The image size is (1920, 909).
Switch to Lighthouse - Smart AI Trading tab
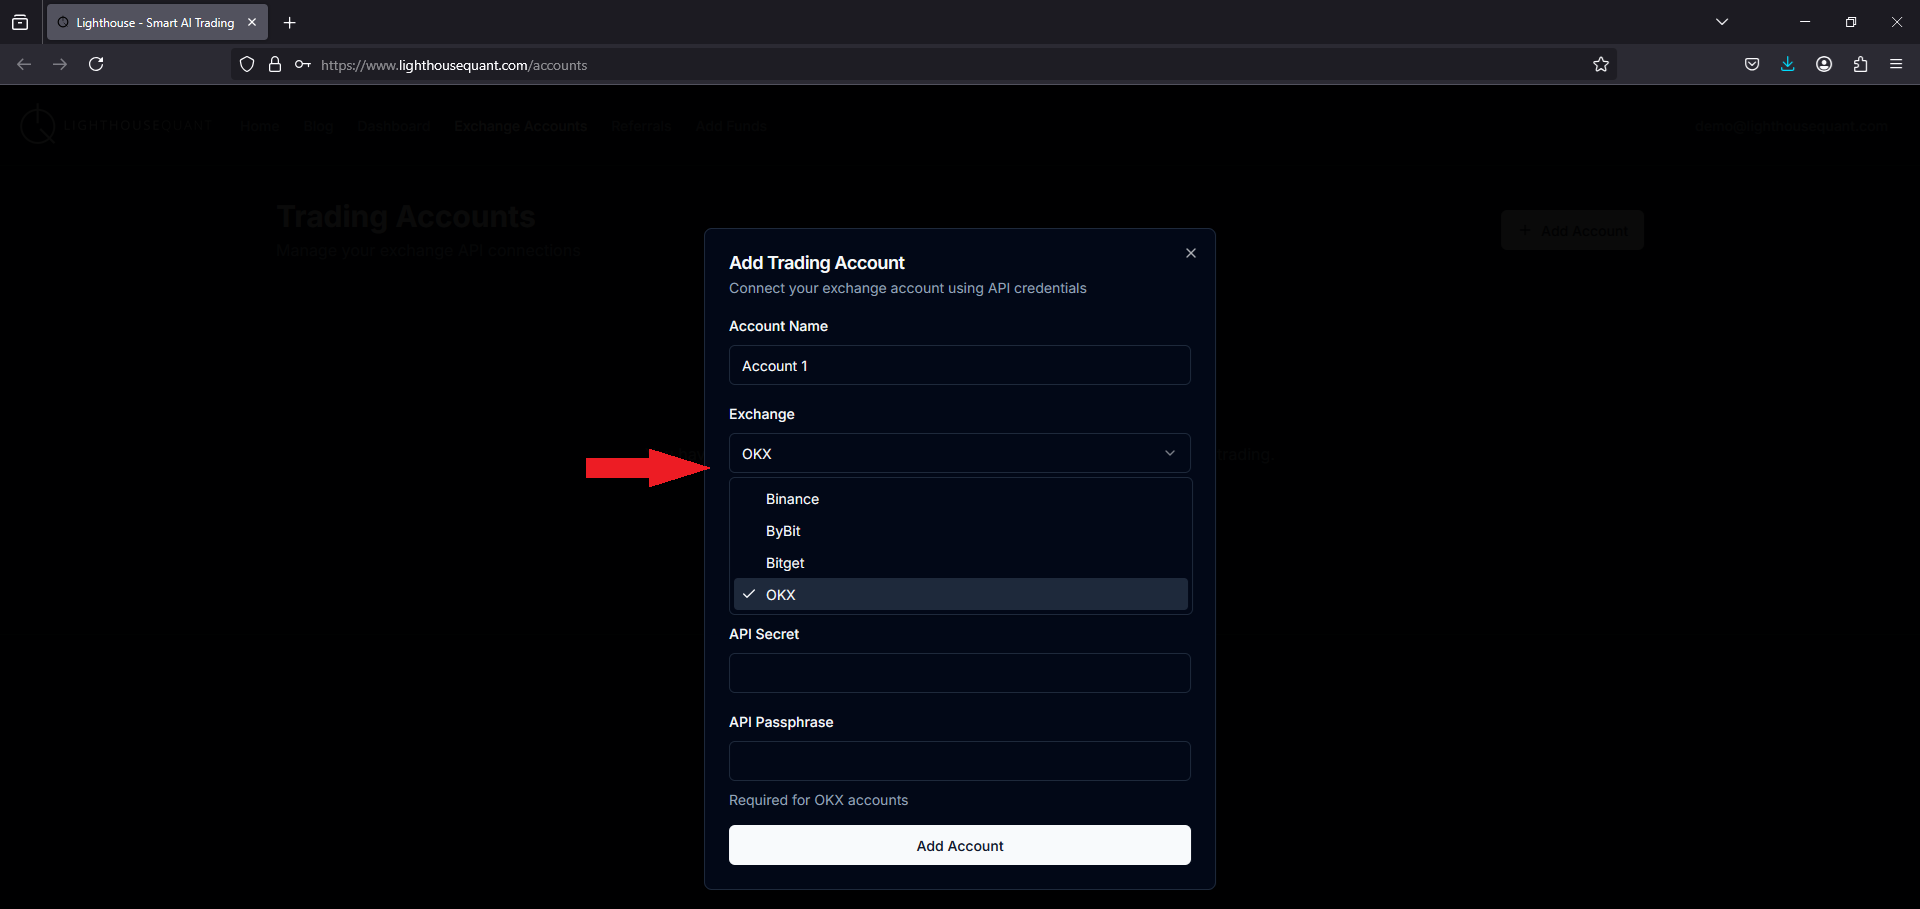[x=157, y=22]
